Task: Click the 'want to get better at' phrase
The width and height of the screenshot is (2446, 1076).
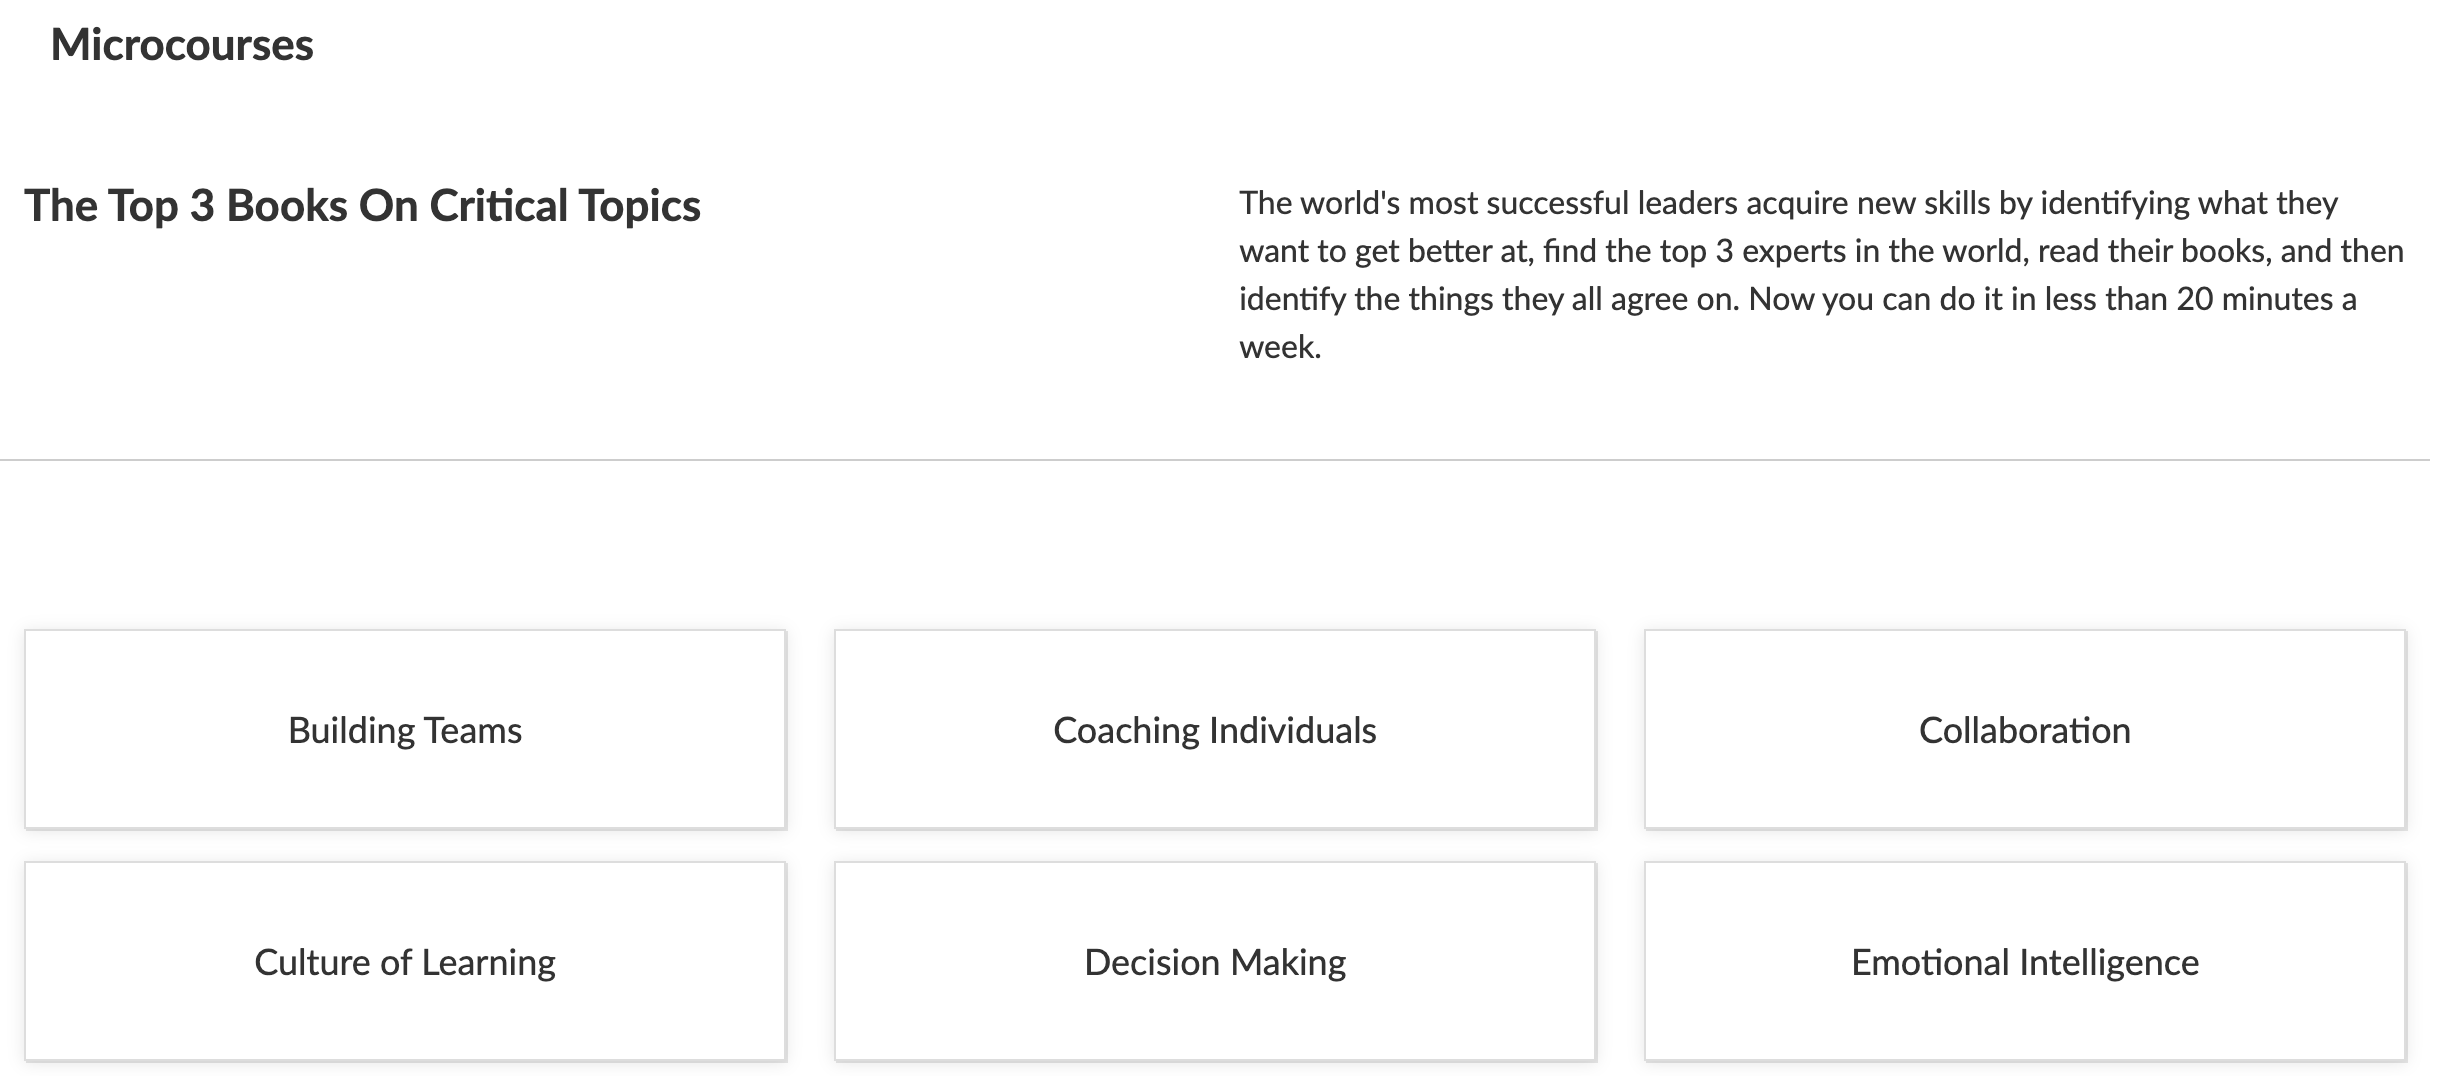Action: point(1384,251)
